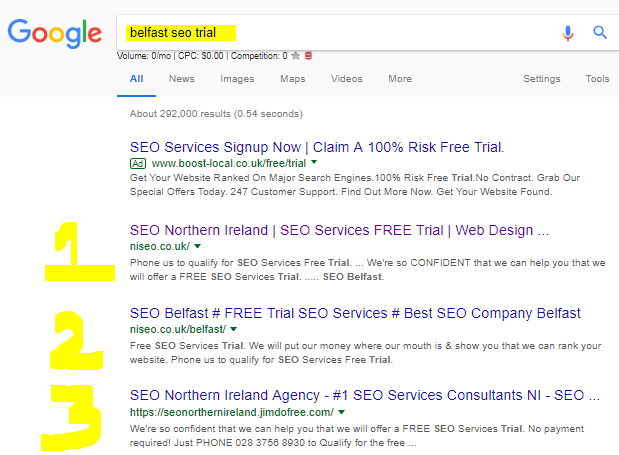Click the blue search magnifier icon
The width and height of the screenshot is (619, 455).
tap(600, 32)
